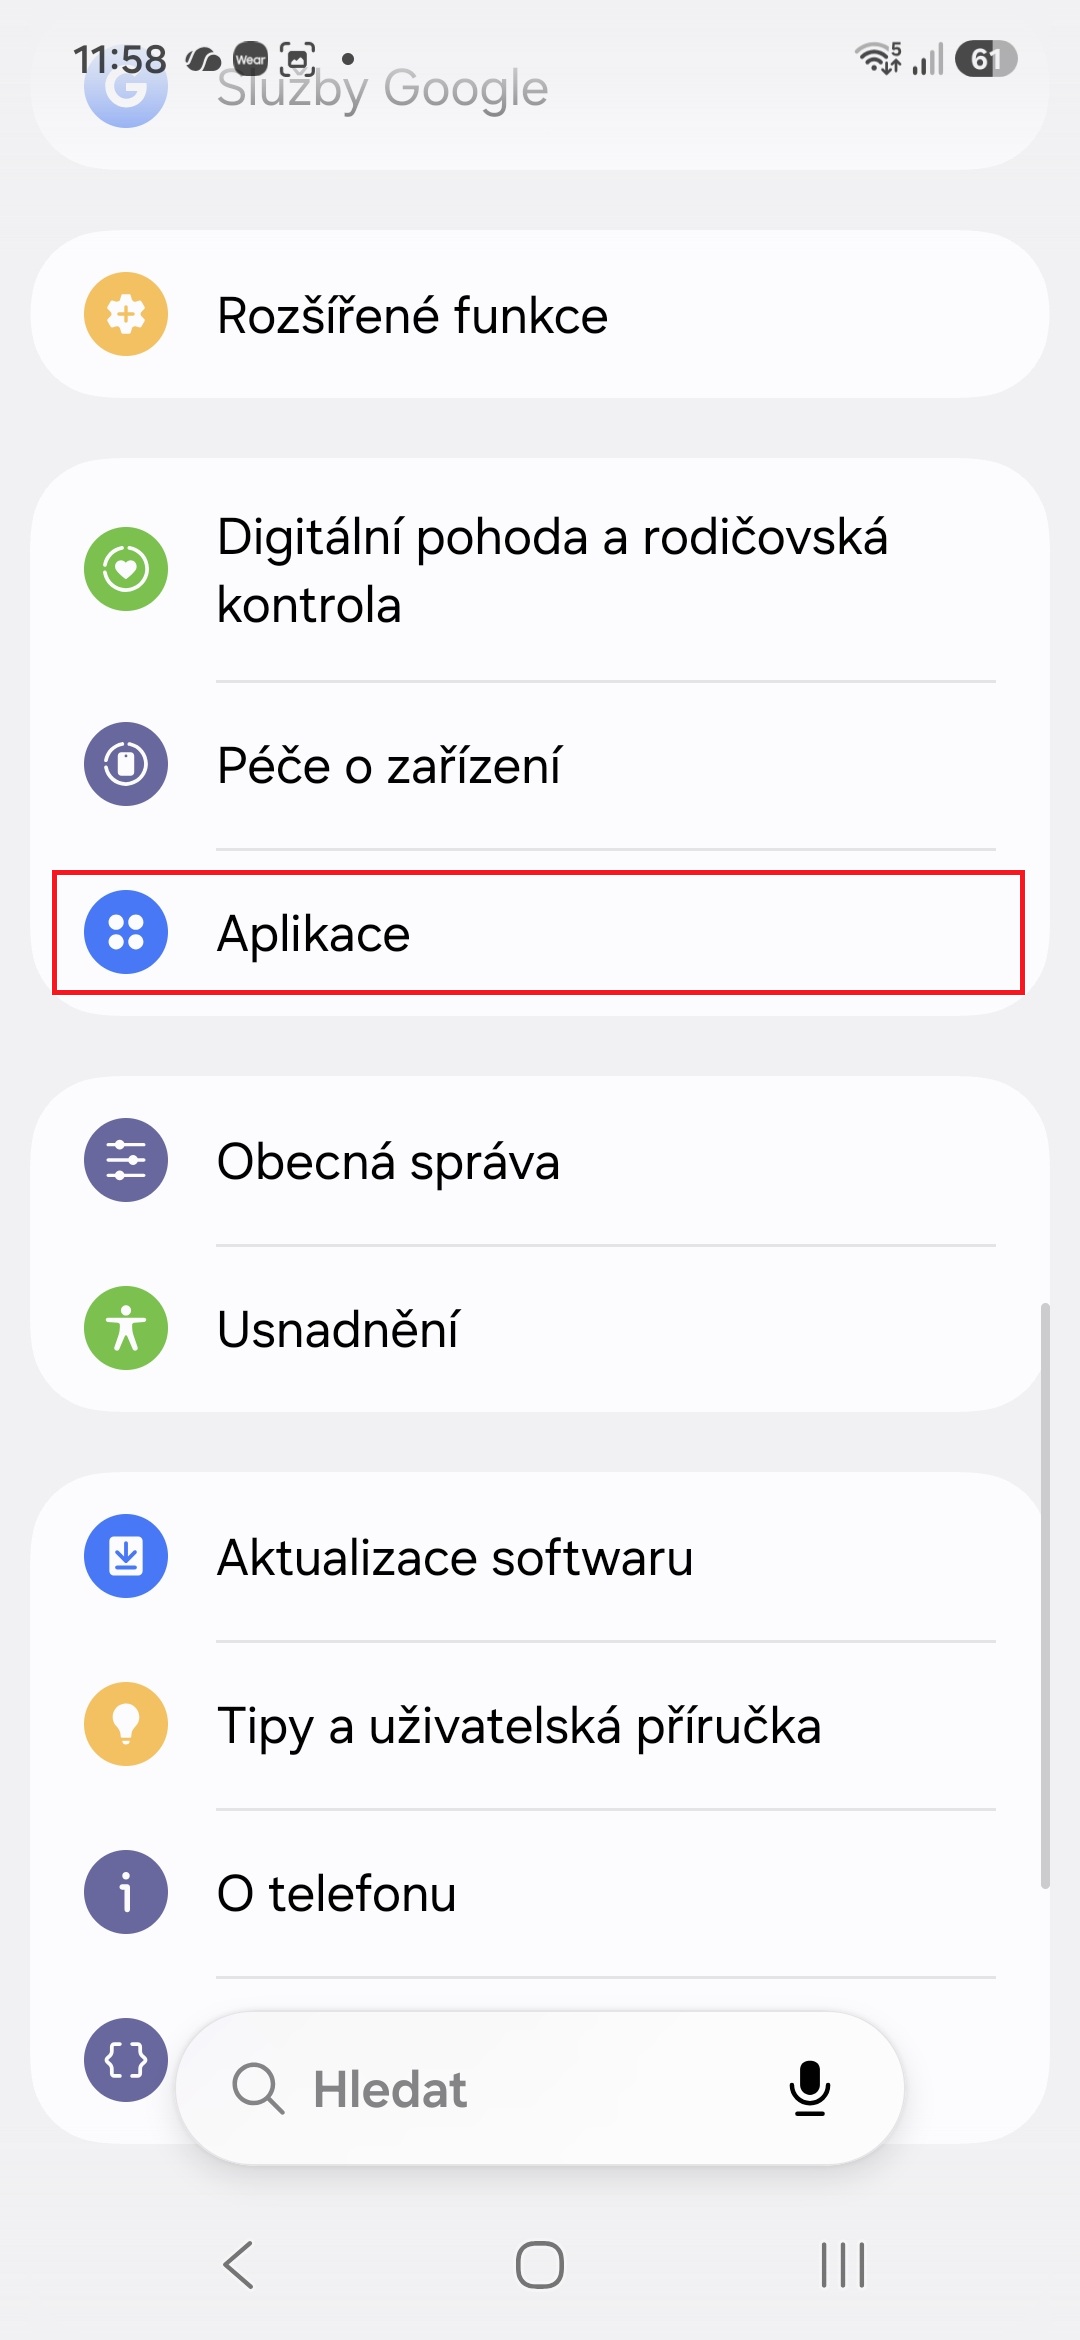Tap the recent apps navigation button
The width and height of the screenshot is (1080, 2340).
coord(842,2265)
